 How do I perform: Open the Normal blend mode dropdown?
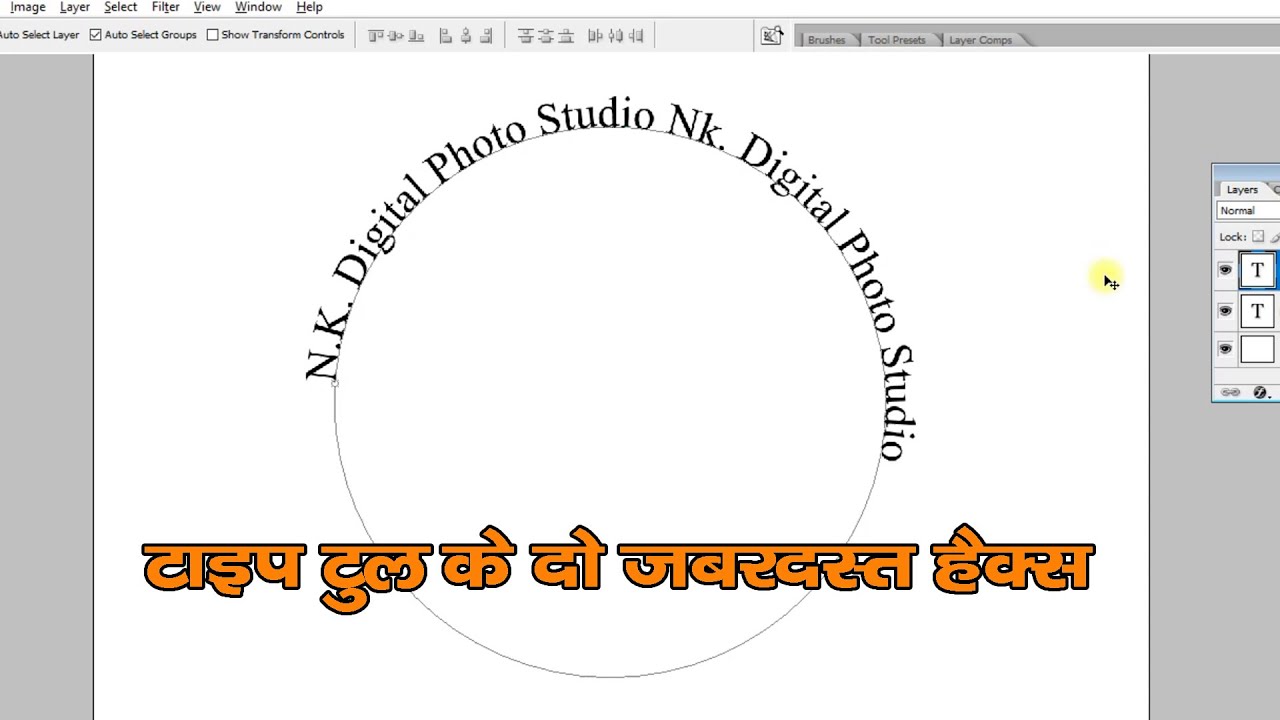click(1248, 211)
